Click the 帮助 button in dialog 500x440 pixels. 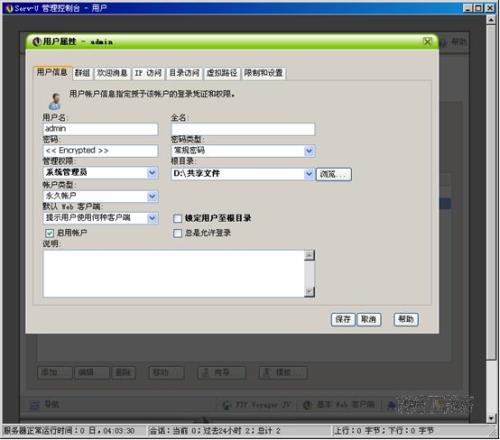(406, 319)
